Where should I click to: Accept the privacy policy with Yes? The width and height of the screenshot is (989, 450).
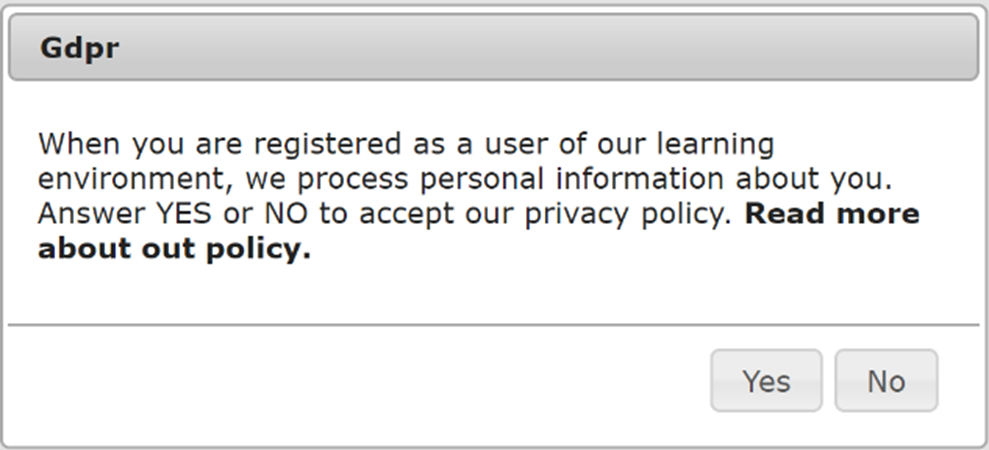pos(766,381)
